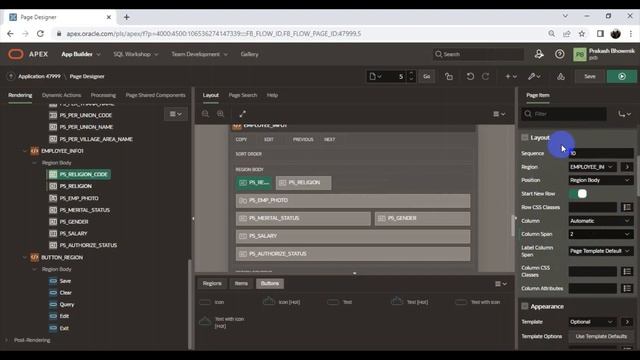
Task: Open the Position dropdown Region Body
Action: pos(601,180)
